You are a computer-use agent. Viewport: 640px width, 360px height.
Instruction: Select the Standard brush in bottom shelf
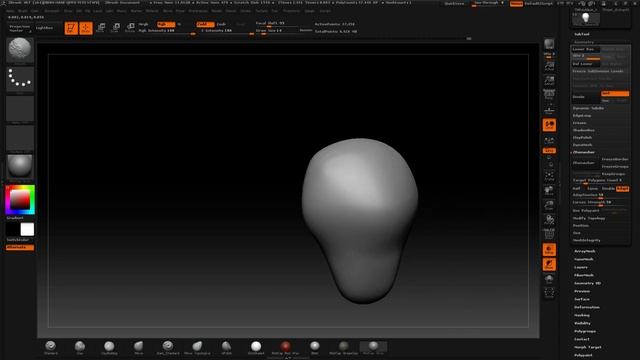51,348
